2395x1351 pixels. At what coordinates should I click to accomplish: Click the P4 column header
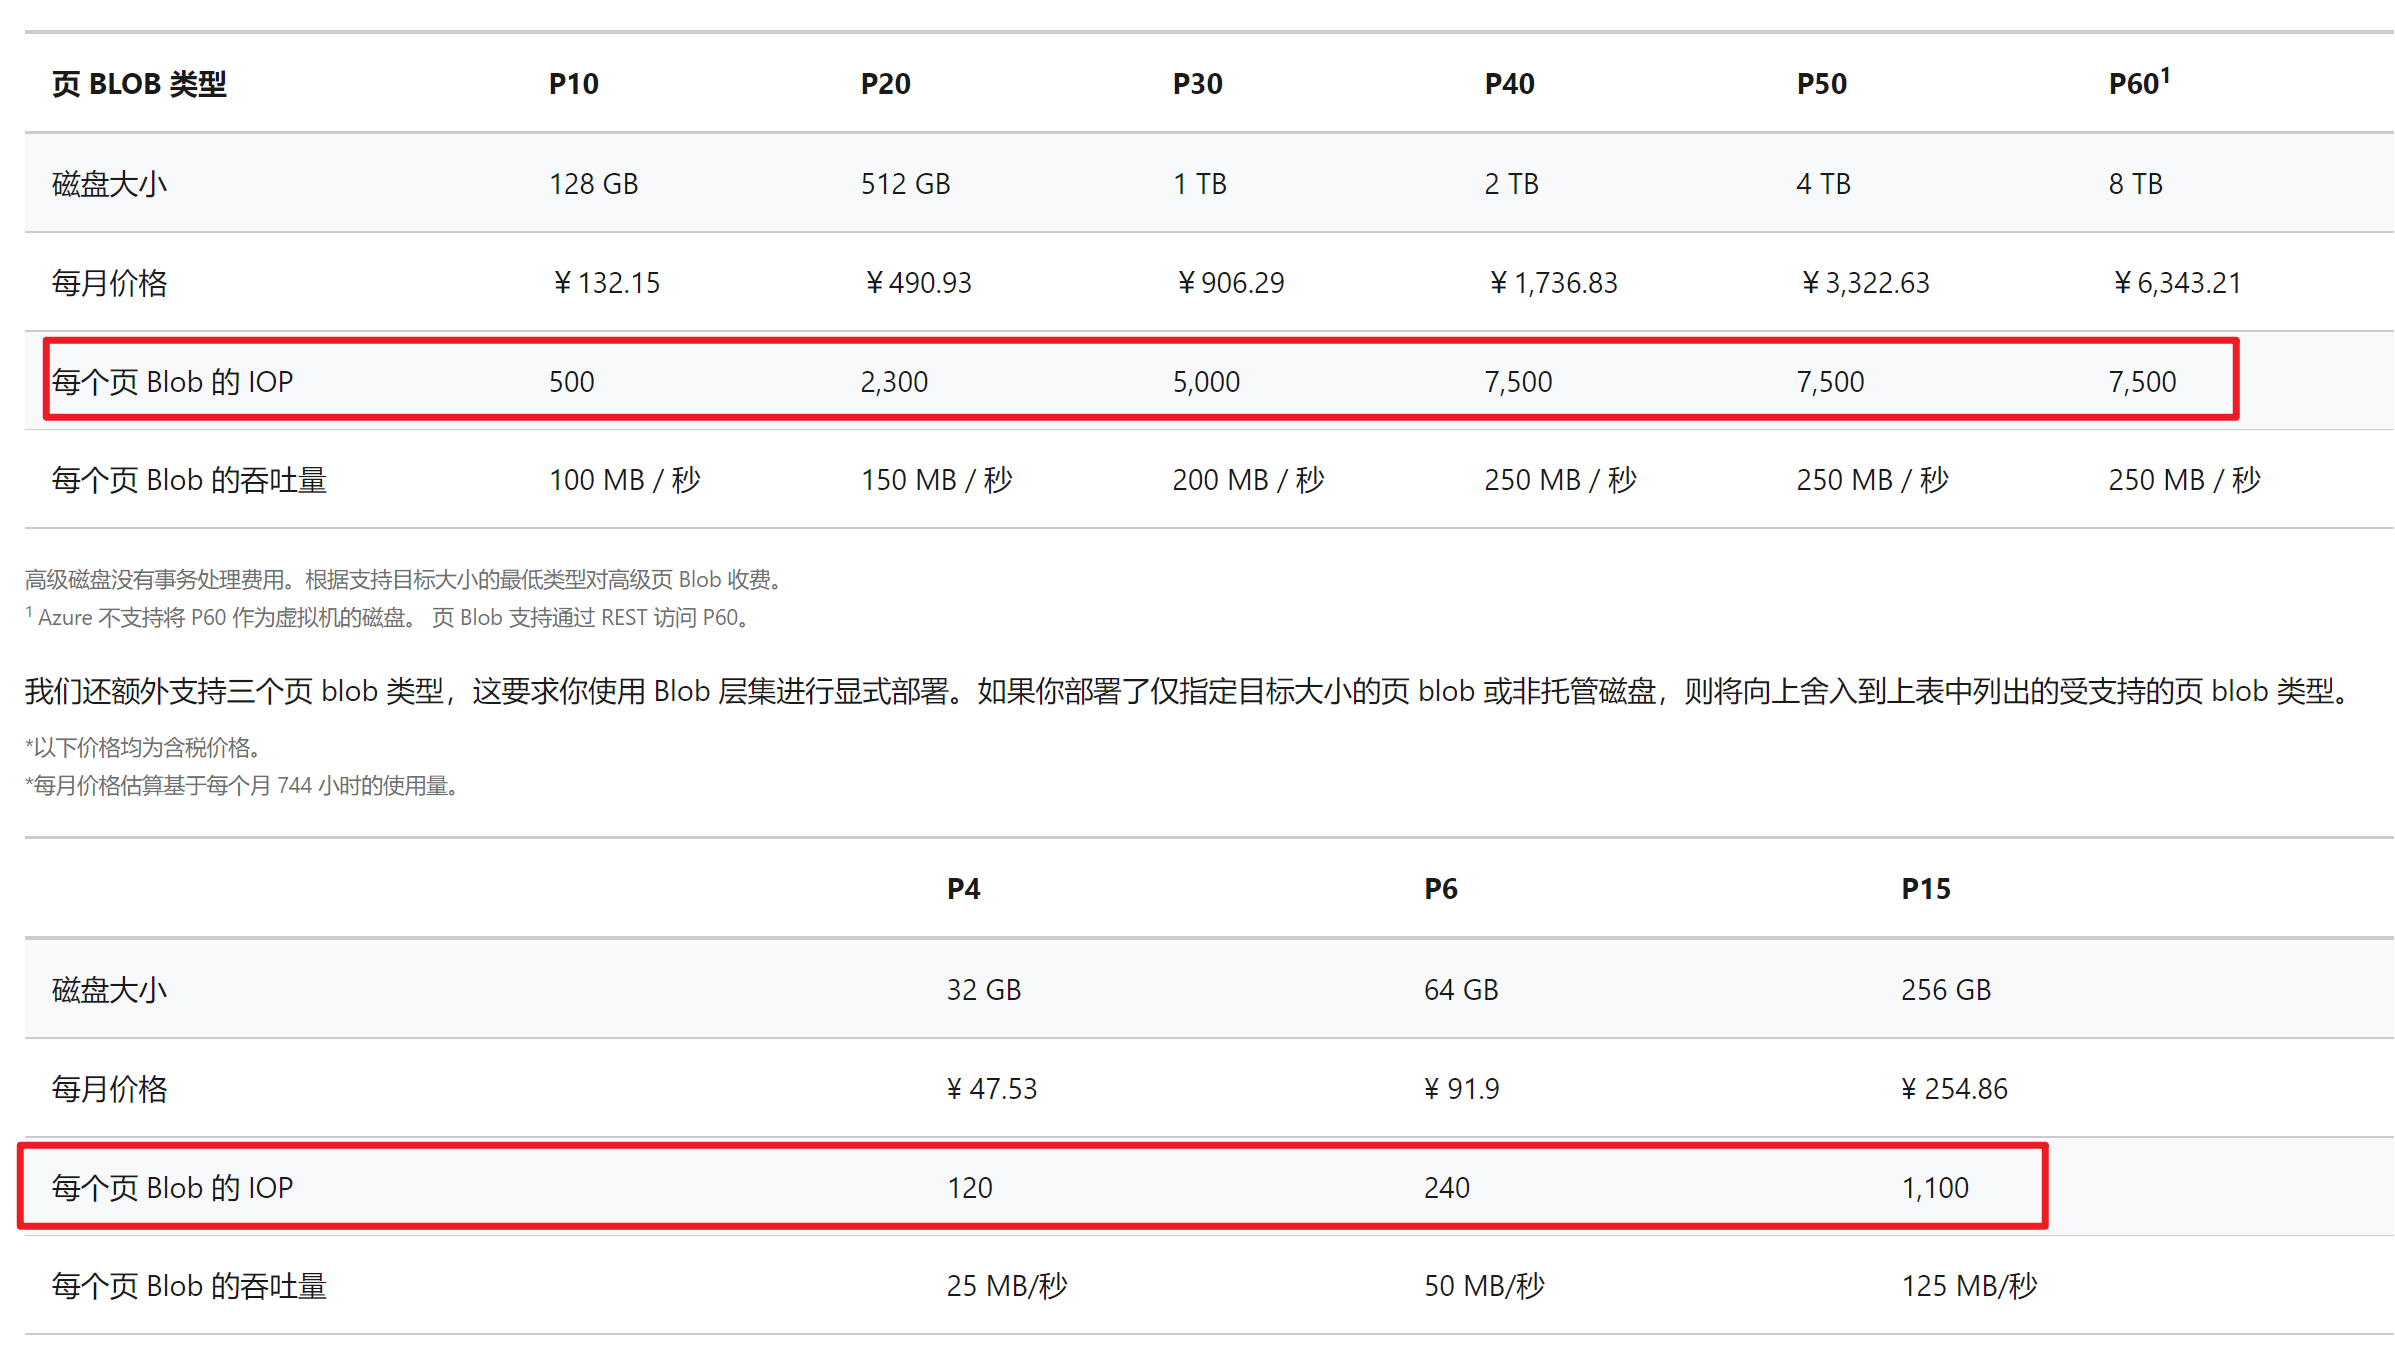(x=963, y=889)
